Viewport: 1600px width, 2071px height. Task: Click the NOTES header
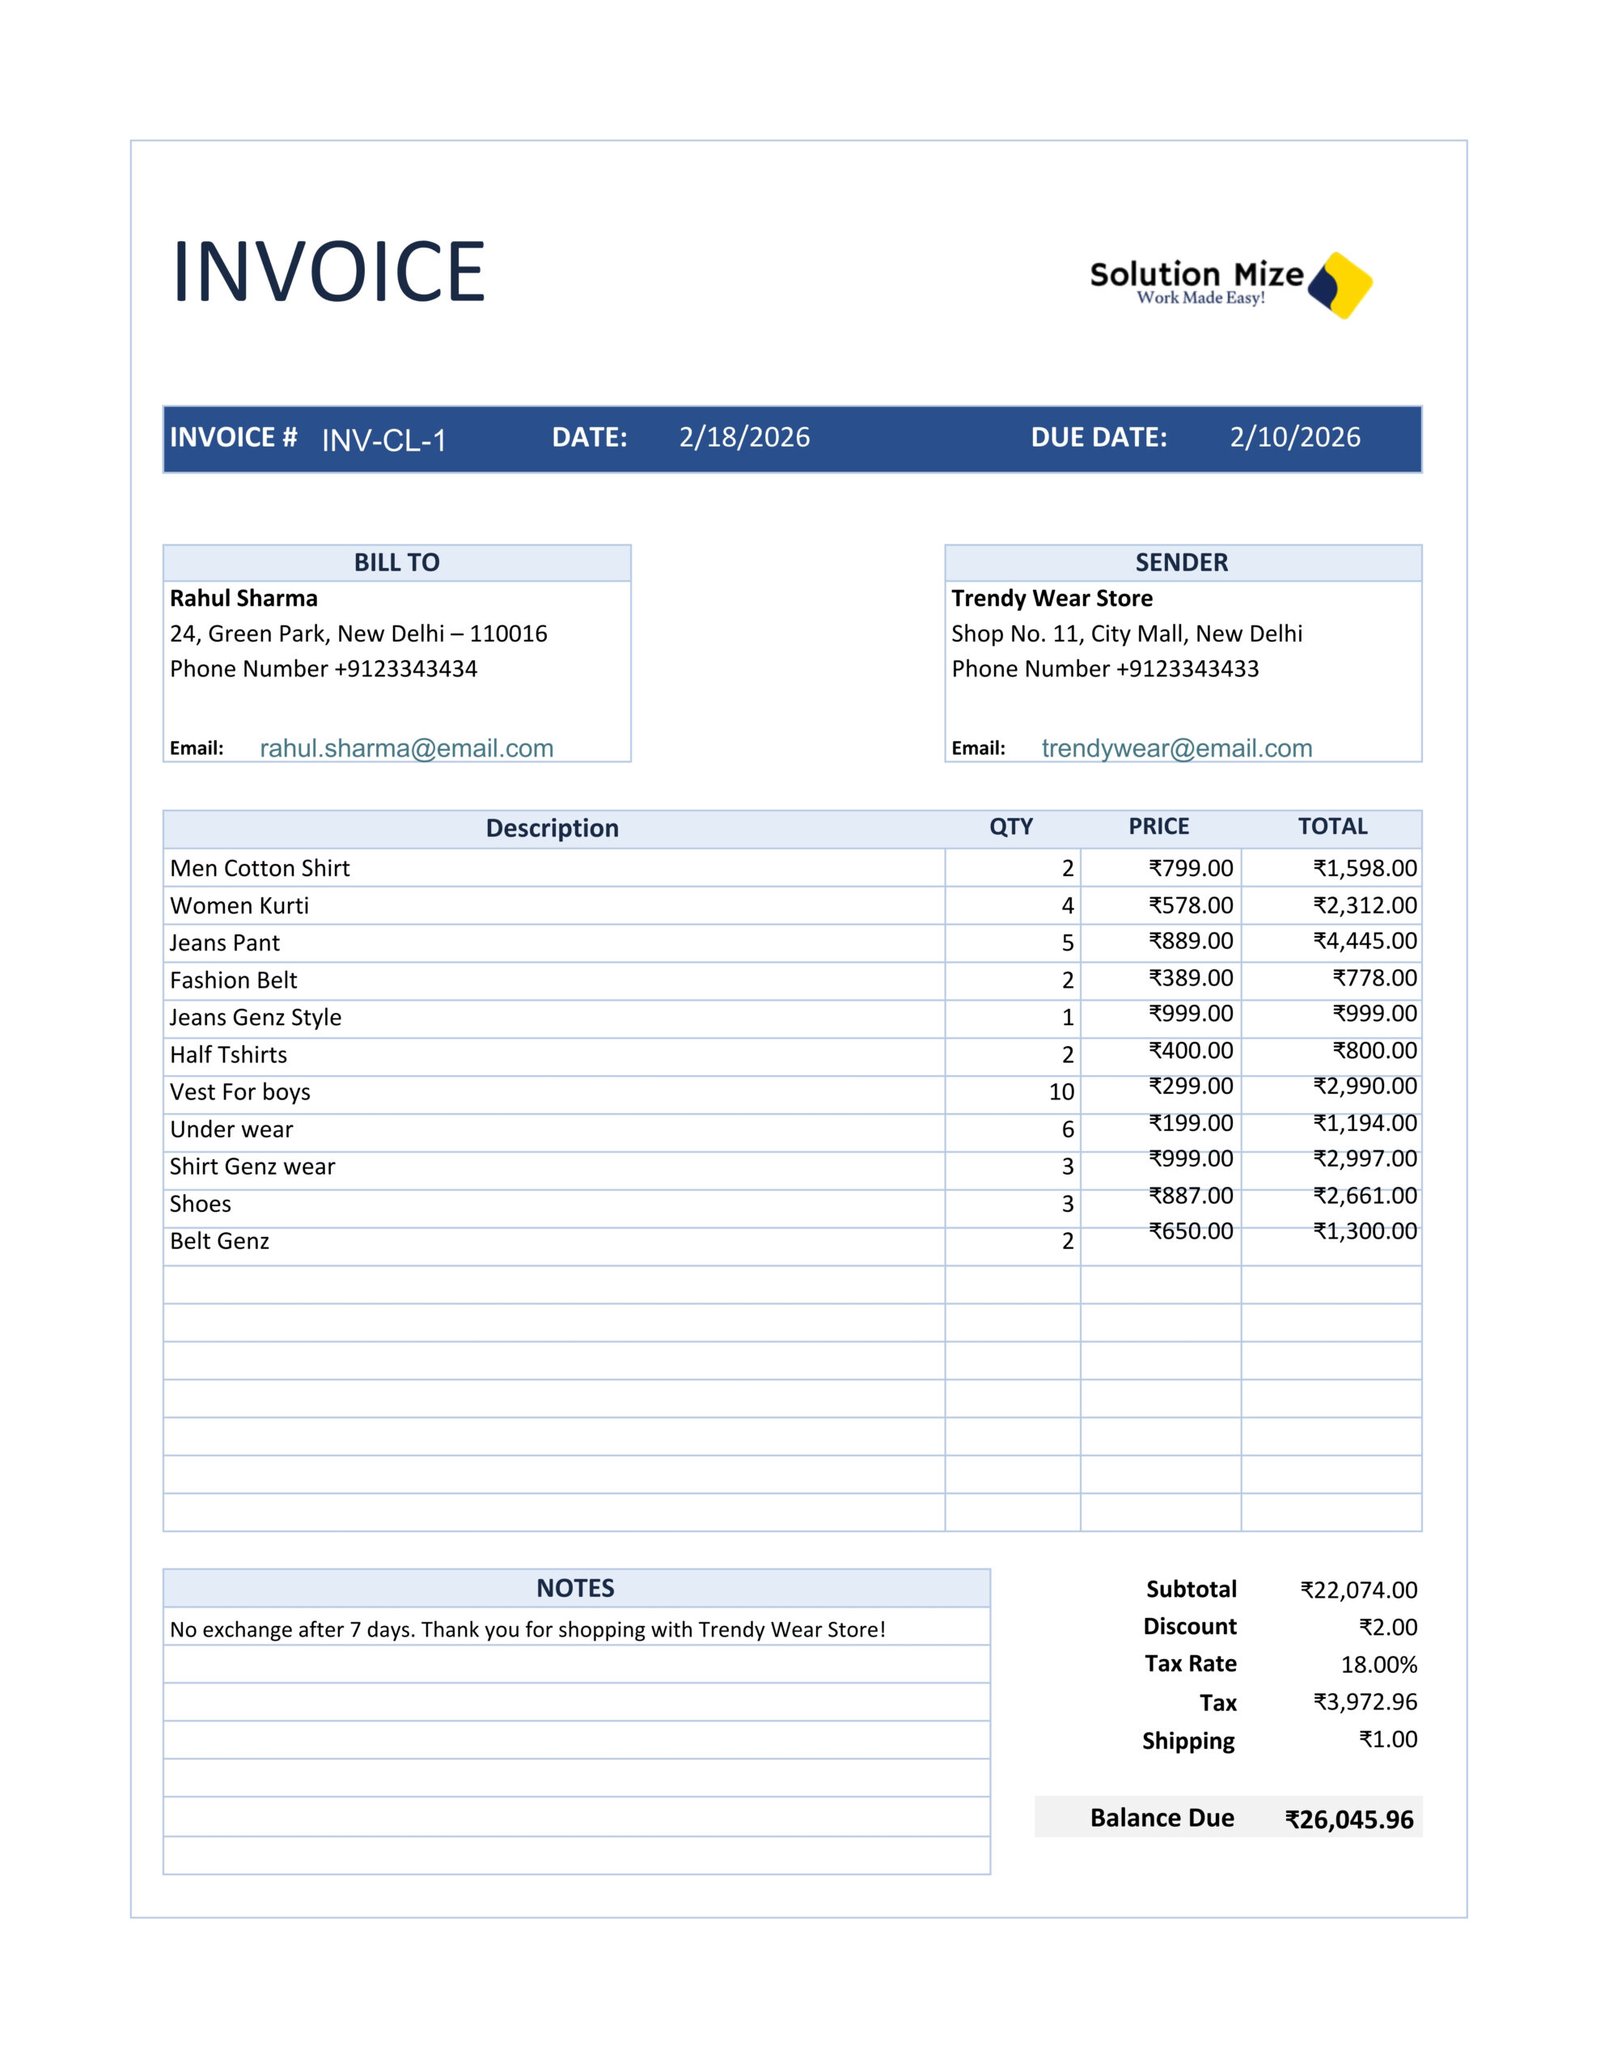(575, 1588)
